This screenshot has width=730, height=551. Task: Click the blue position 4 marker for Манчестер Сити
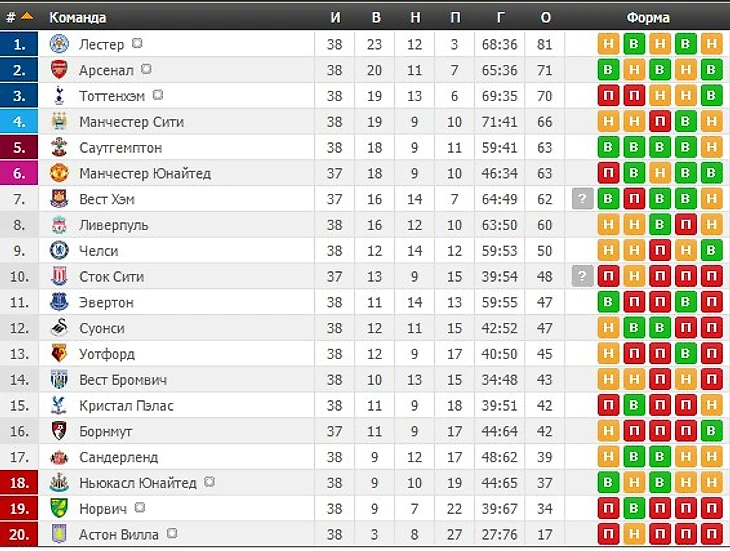coord(19,122)
